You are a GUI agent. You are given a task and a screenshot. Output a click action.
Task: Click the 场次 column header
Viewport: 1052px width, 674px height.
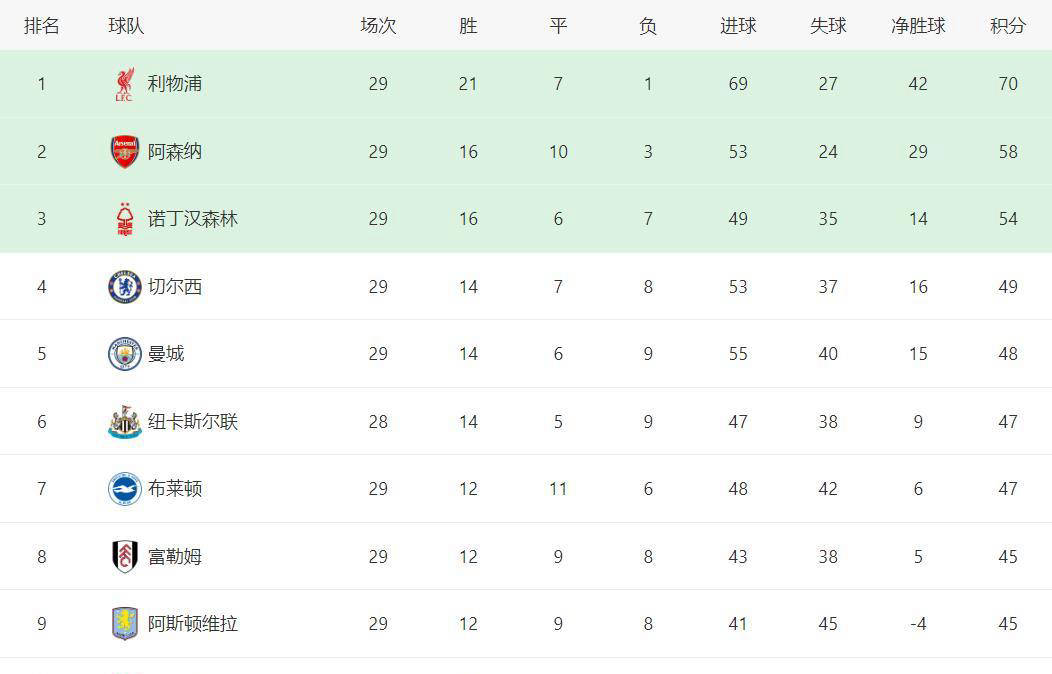tap(378, 26)
